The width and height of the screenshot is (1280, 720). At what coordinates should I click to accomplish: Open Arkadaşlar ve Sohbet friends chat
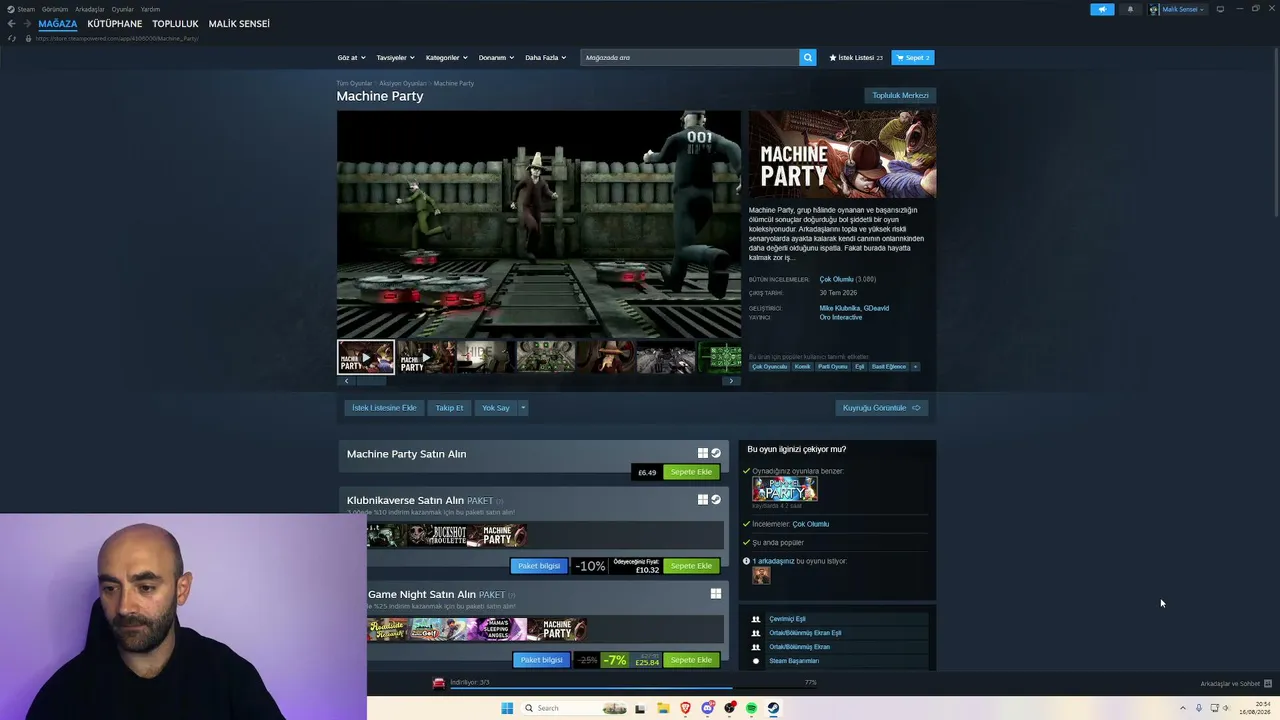tap(1236, 684)
